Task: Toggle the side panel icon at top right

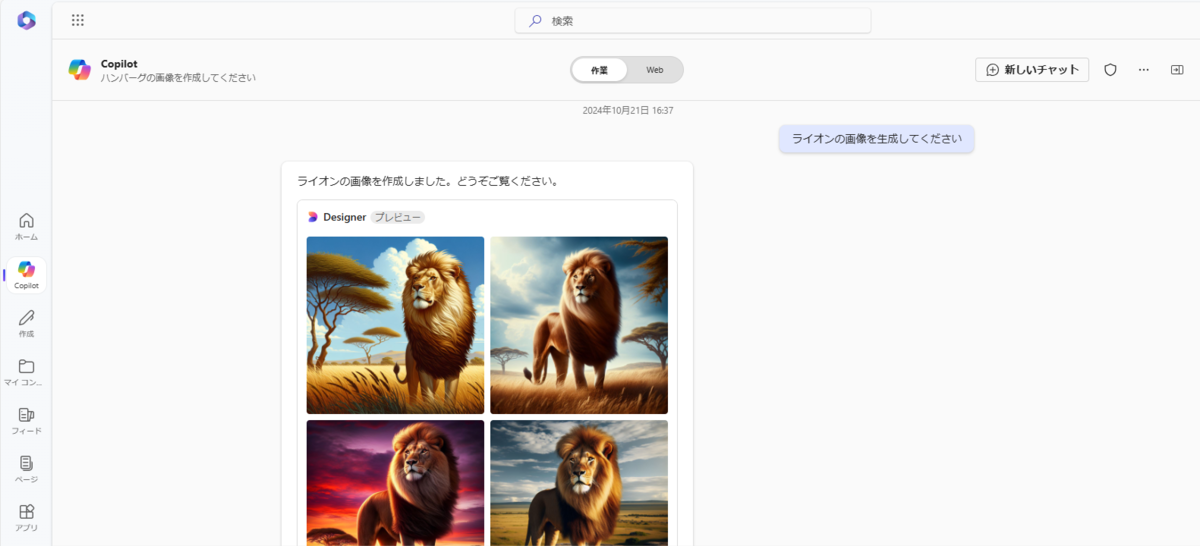Action: (1177, 70)
